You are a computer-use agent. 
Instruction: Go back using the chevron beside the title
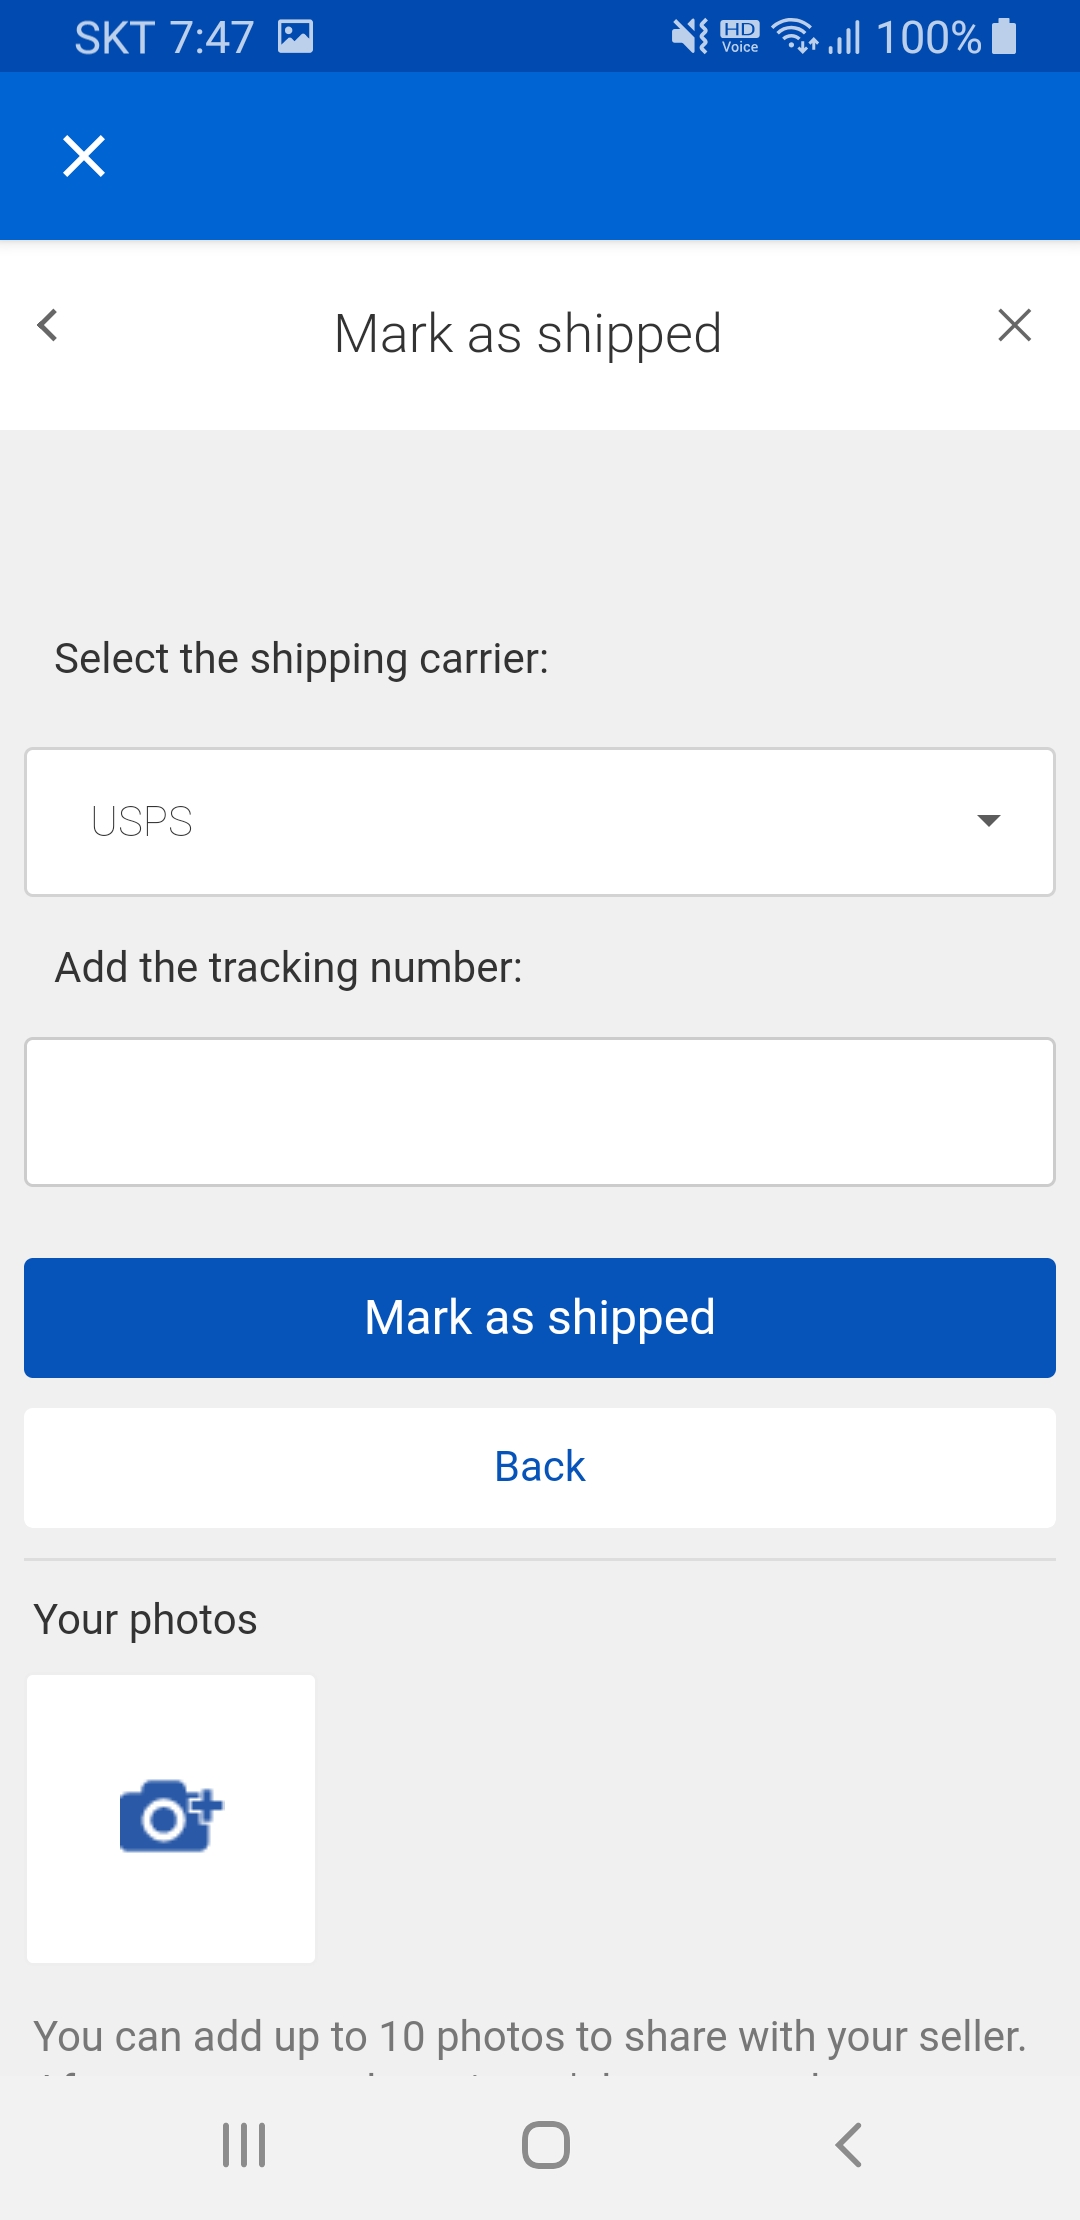coord(47,325)
